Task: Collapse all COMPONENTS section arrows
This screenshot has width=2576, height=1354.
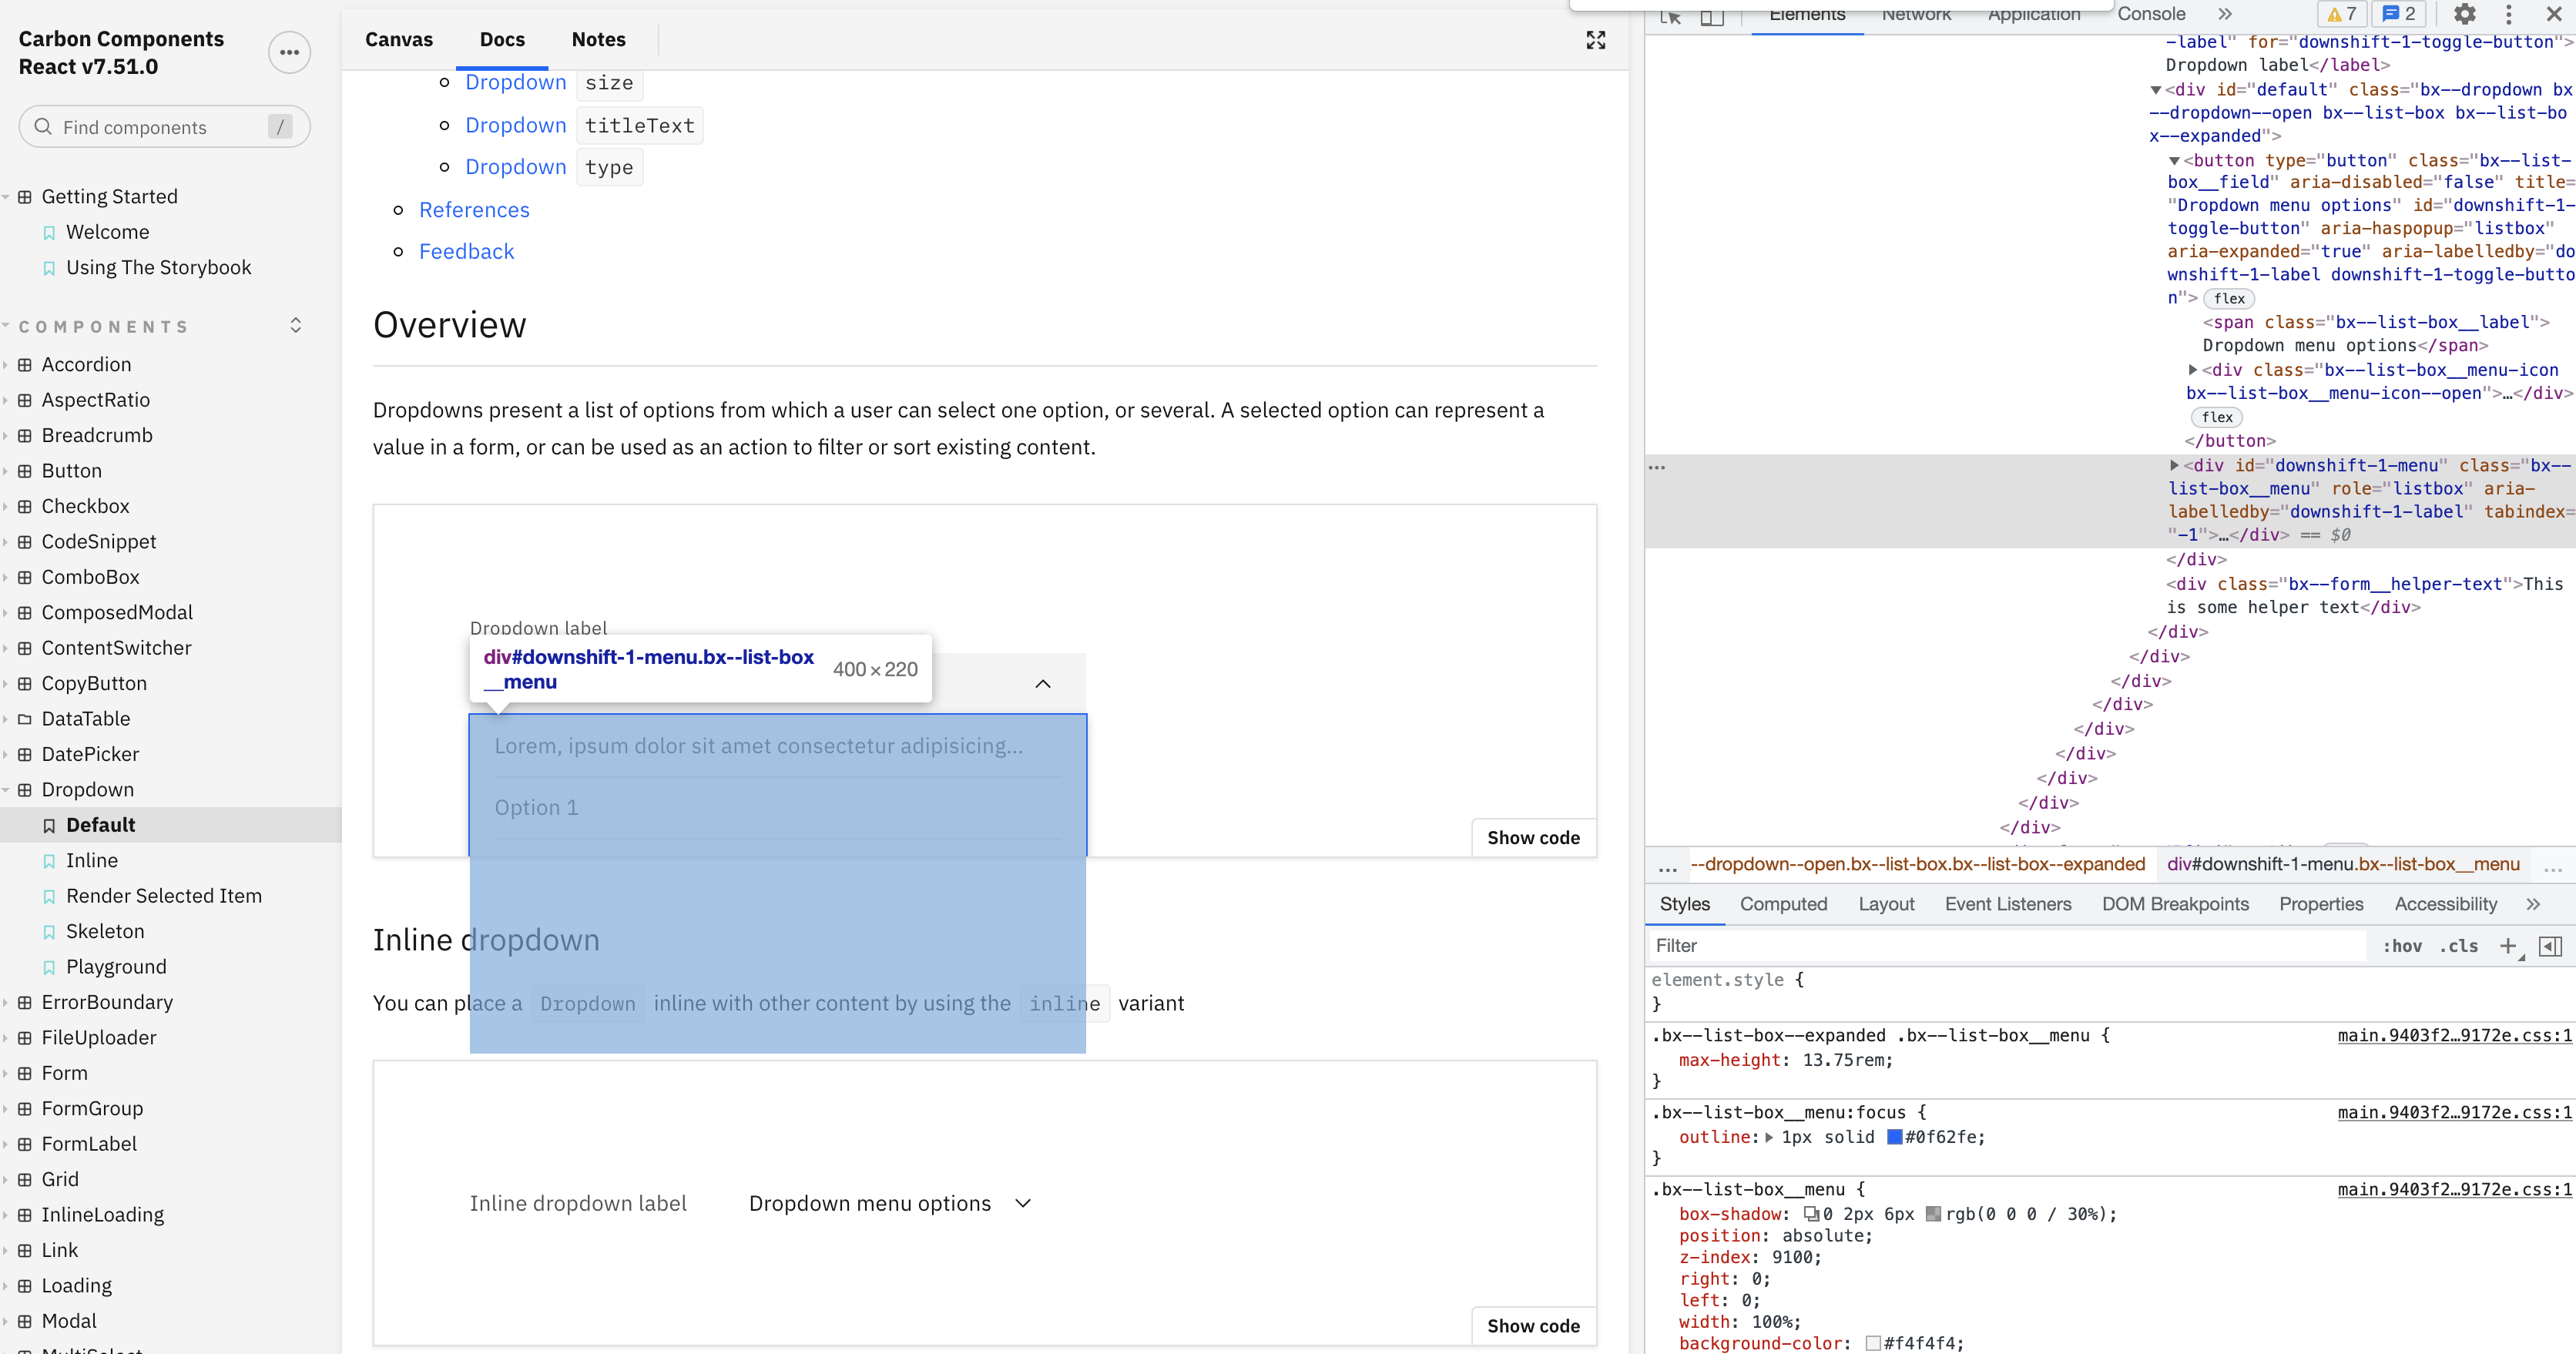Action: (x=296, y=326)
